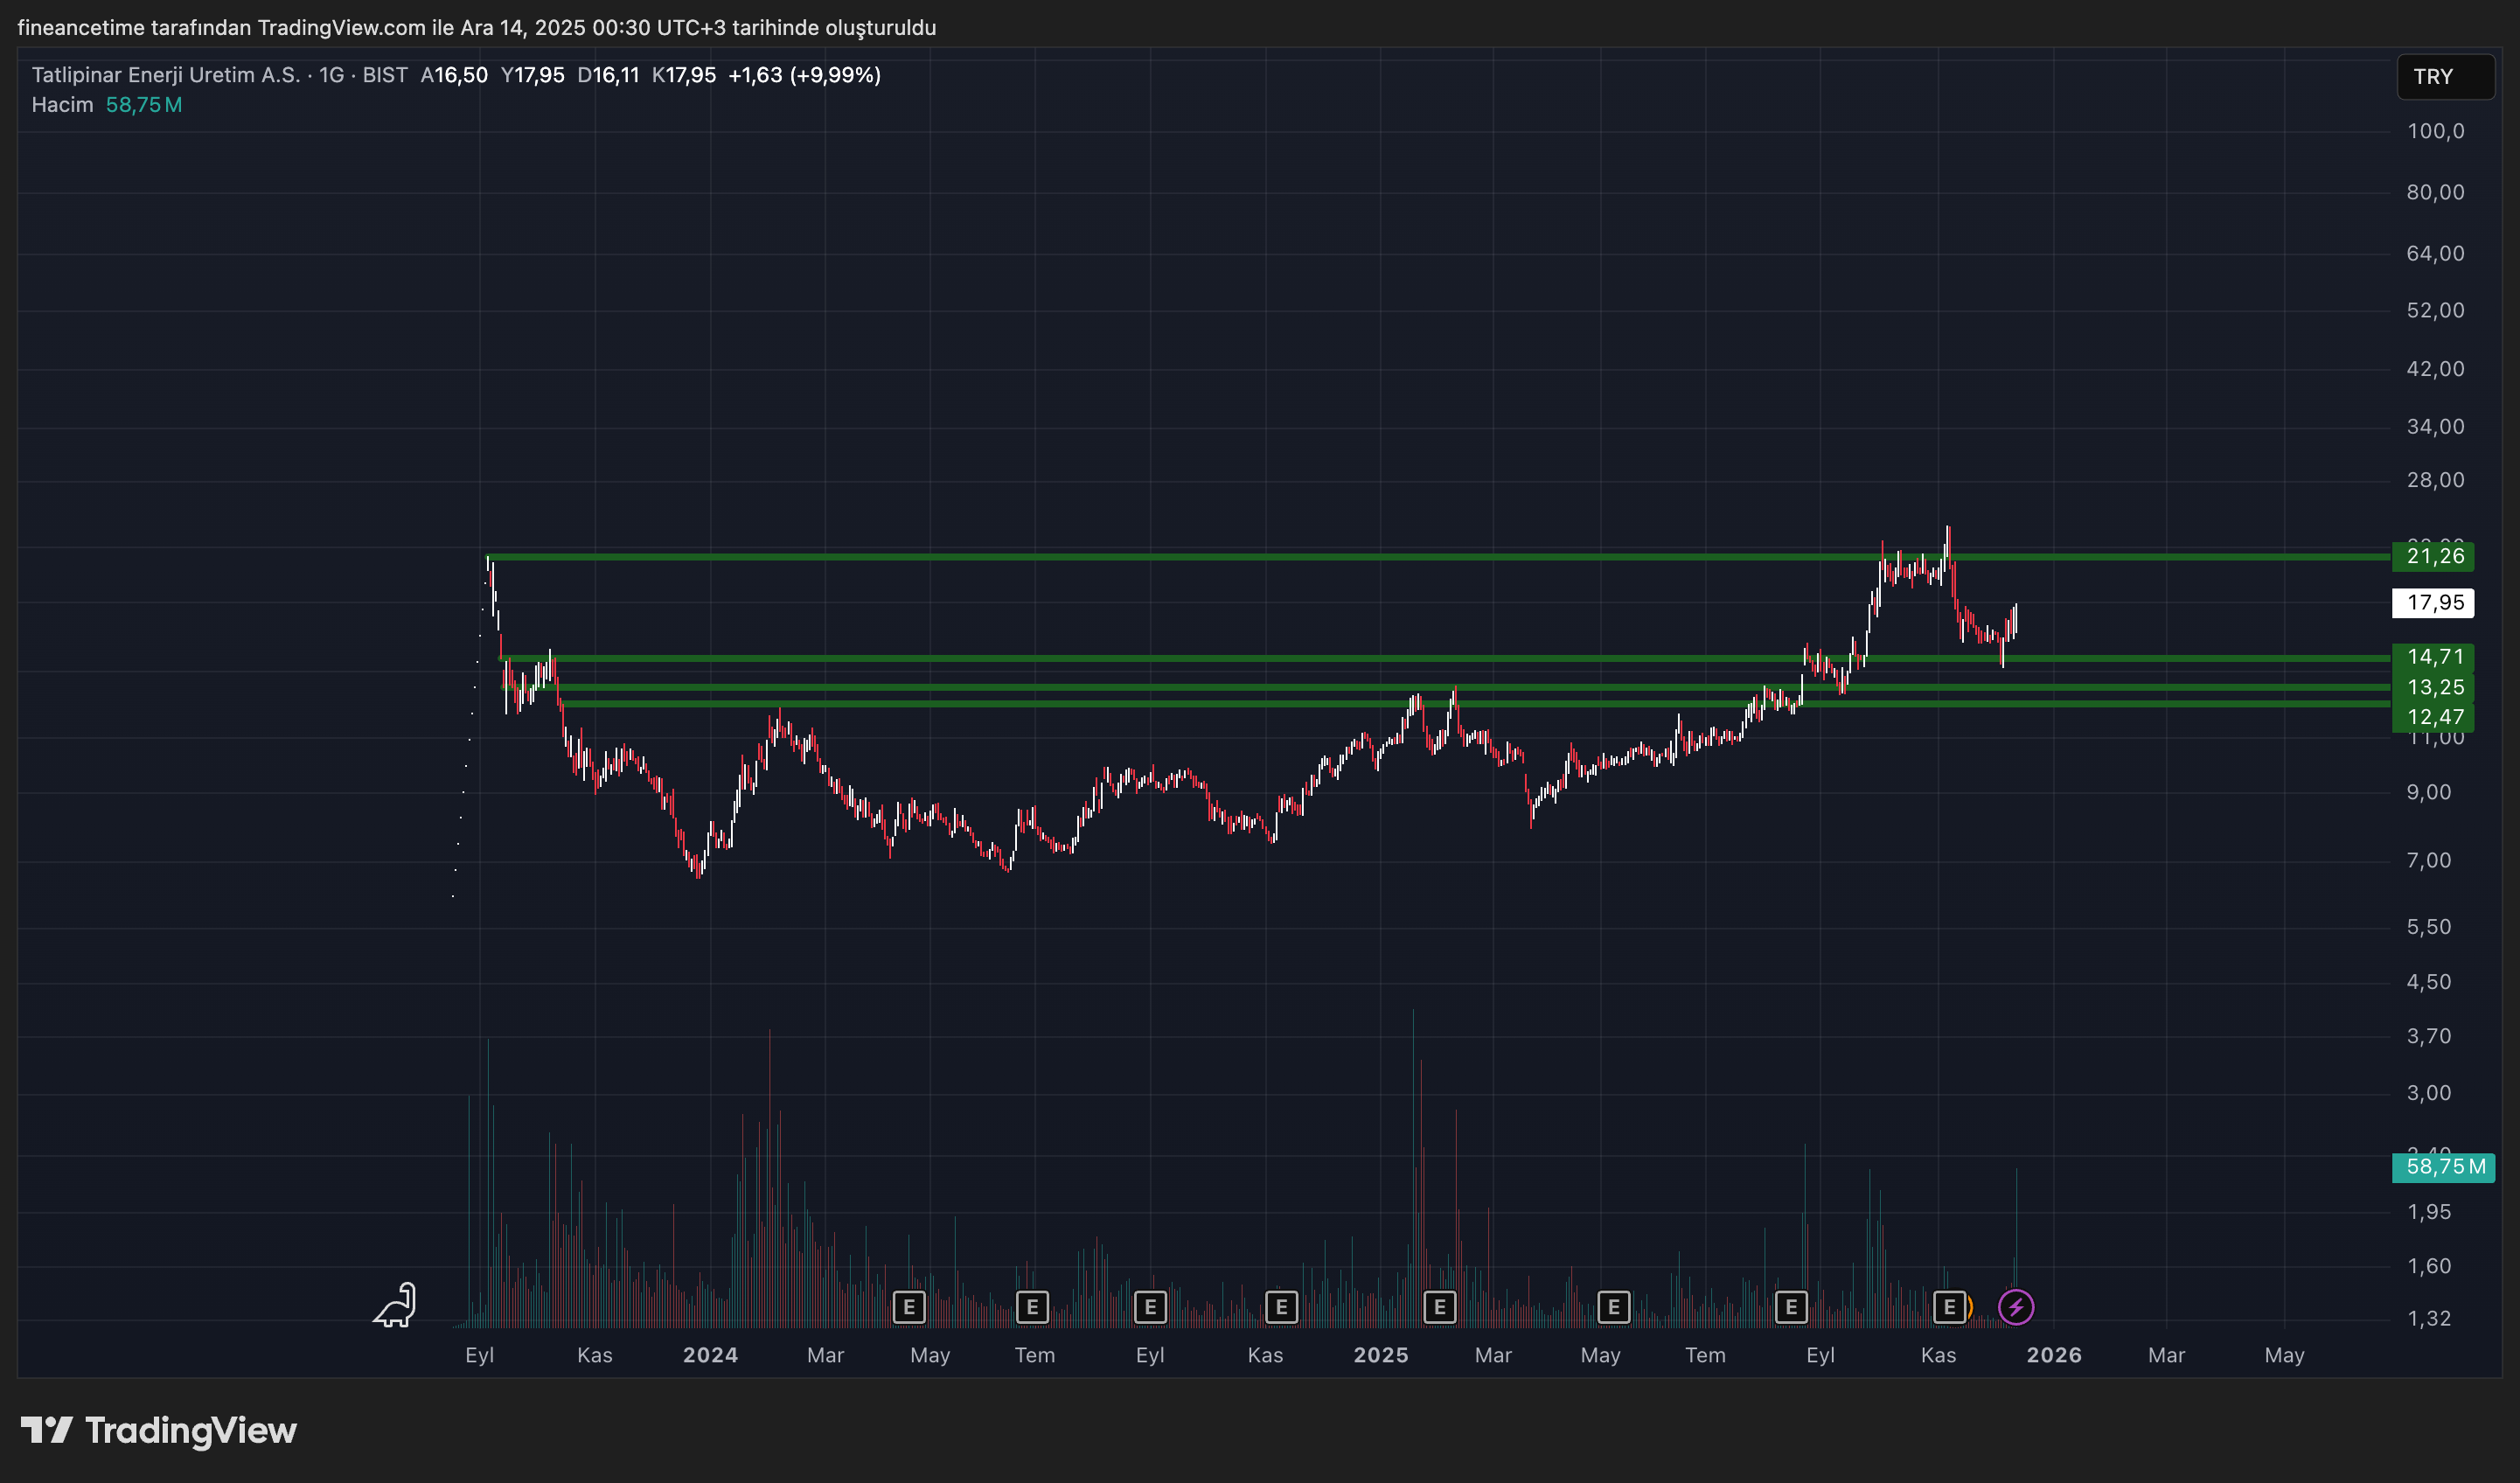Screen dimensions: 2520x1483
Task: Open earnings marker above Kas 2024 label
Action: click(x=1281, y=1306)
